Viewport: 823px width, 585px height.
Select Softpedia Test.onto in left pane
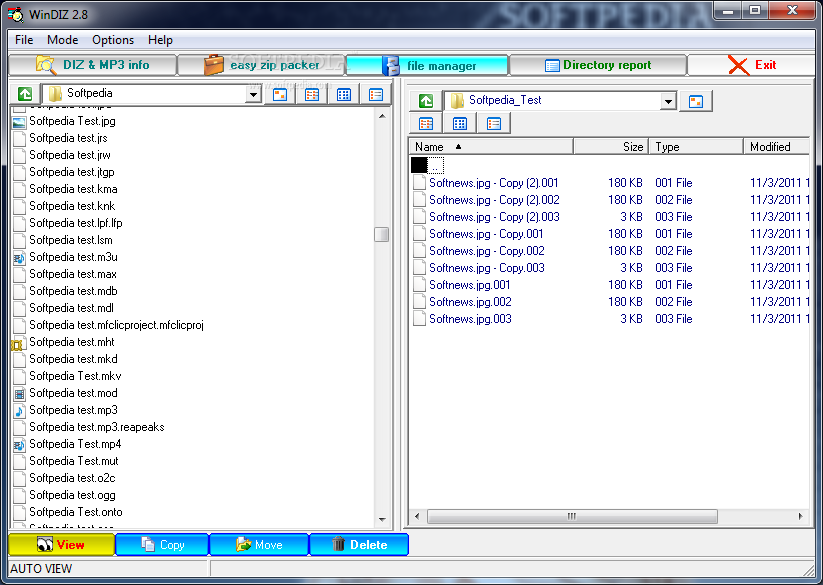(x=76, y=512)
